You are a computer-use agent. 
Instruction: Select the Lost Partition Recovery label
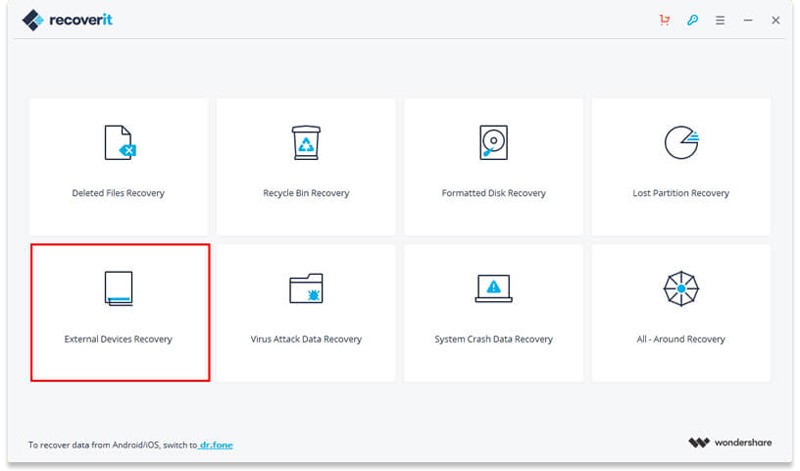pos(681,193)
